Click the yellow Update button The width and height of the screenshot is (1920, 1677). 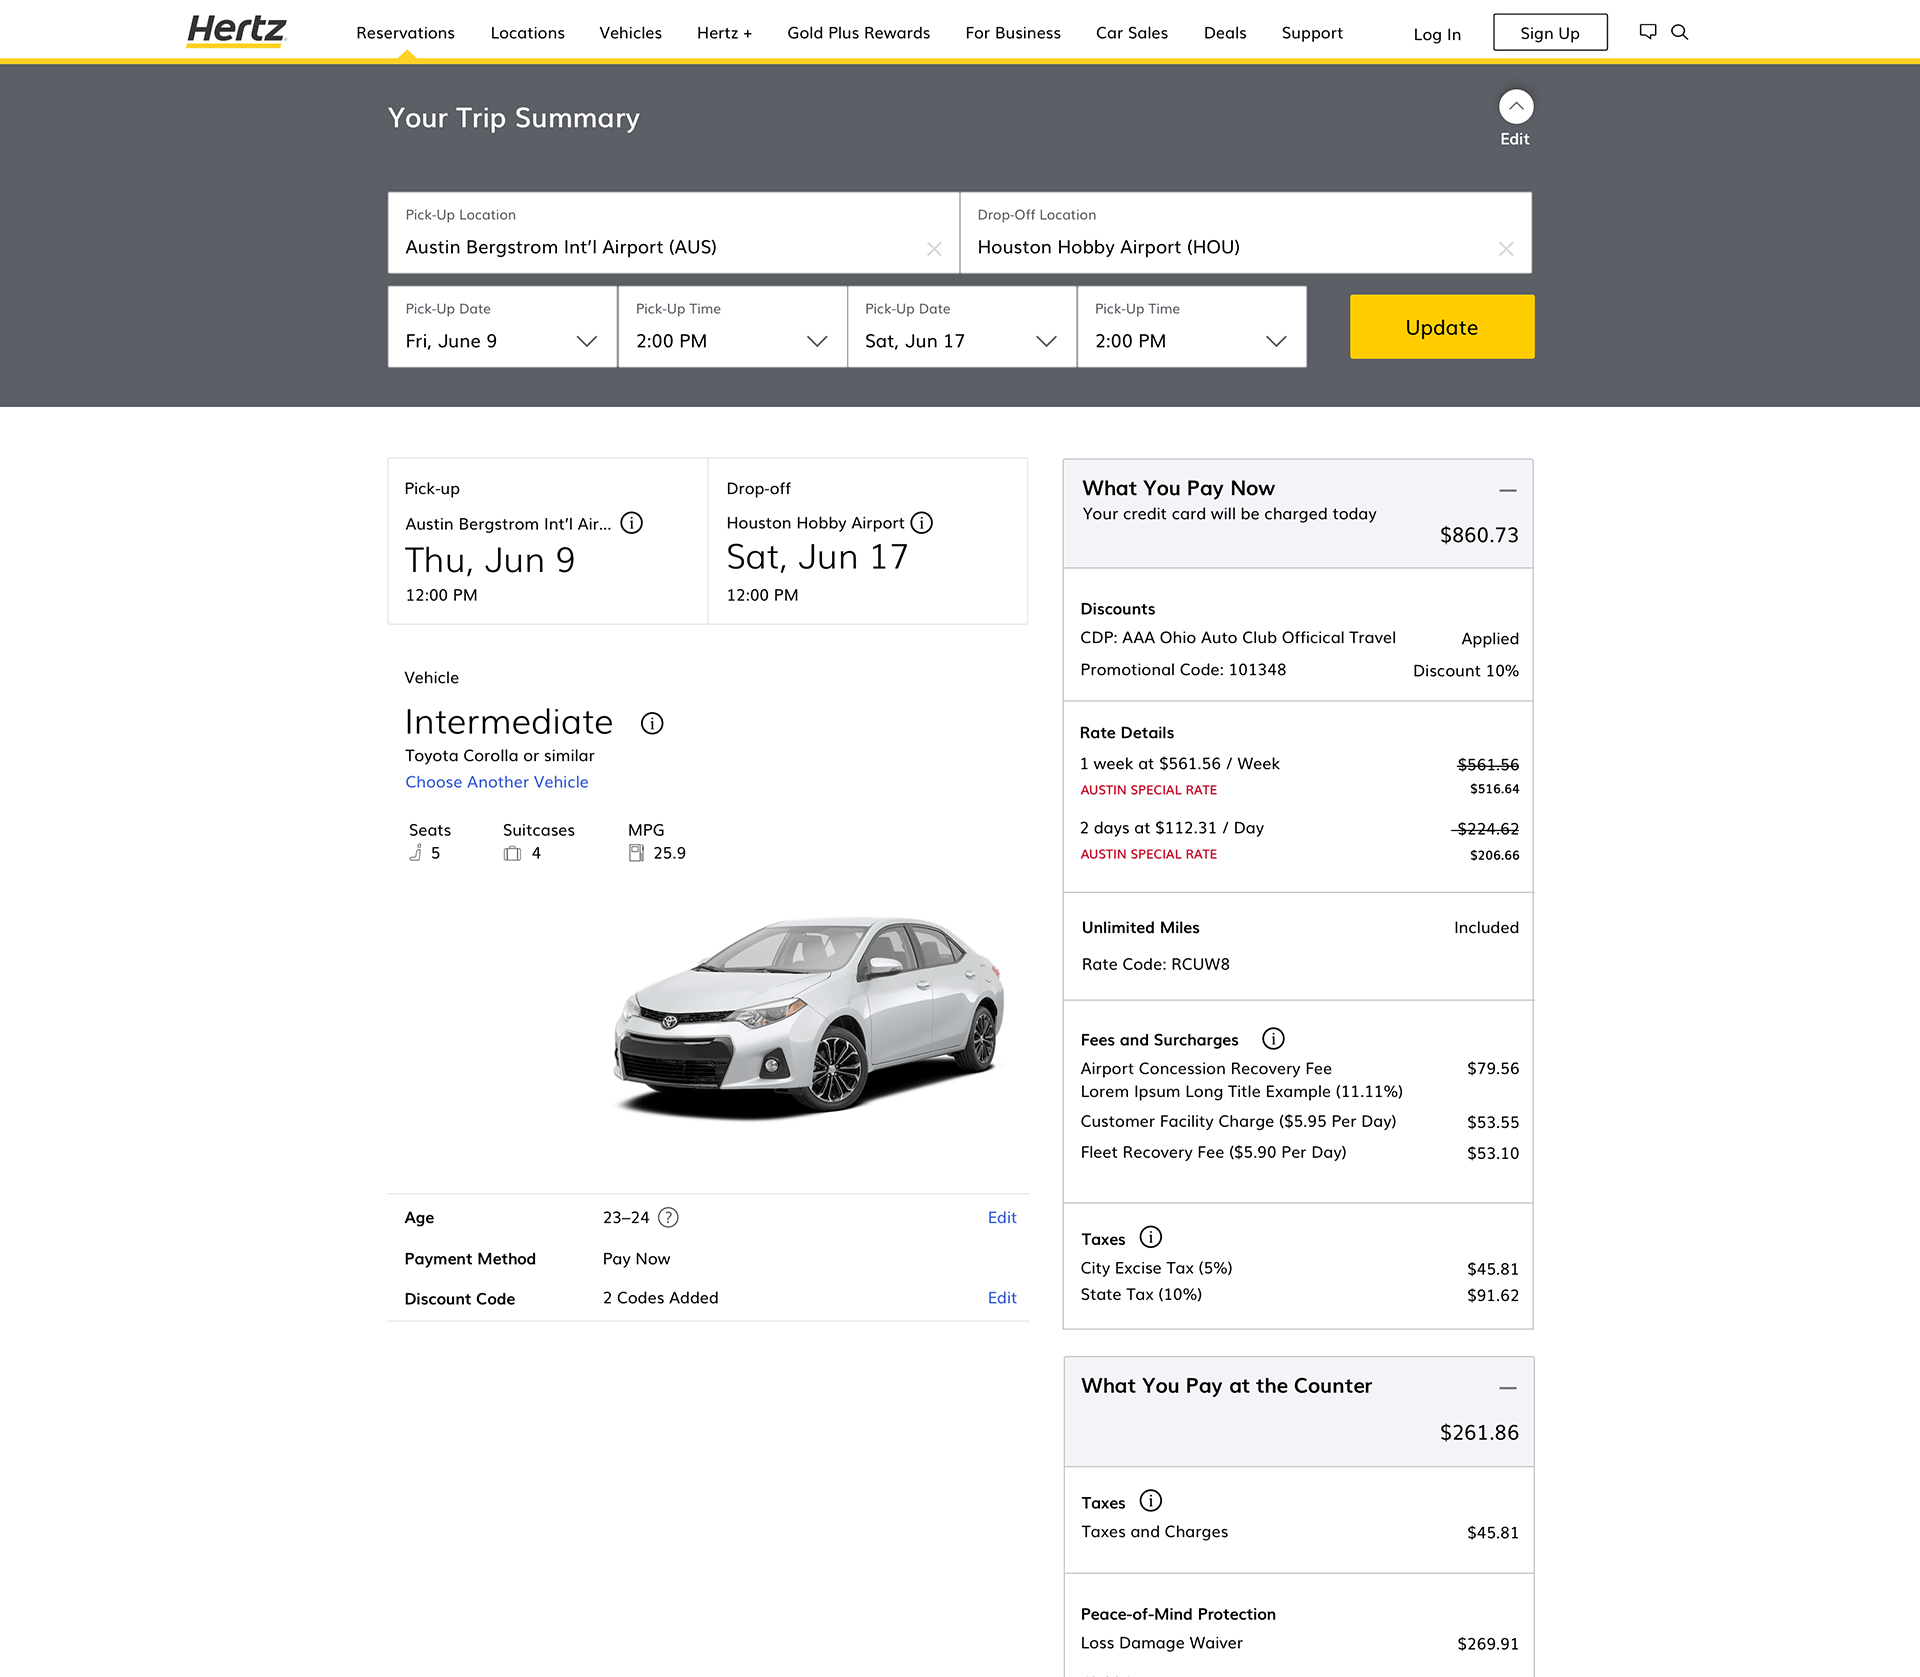tap(1442, 326)
